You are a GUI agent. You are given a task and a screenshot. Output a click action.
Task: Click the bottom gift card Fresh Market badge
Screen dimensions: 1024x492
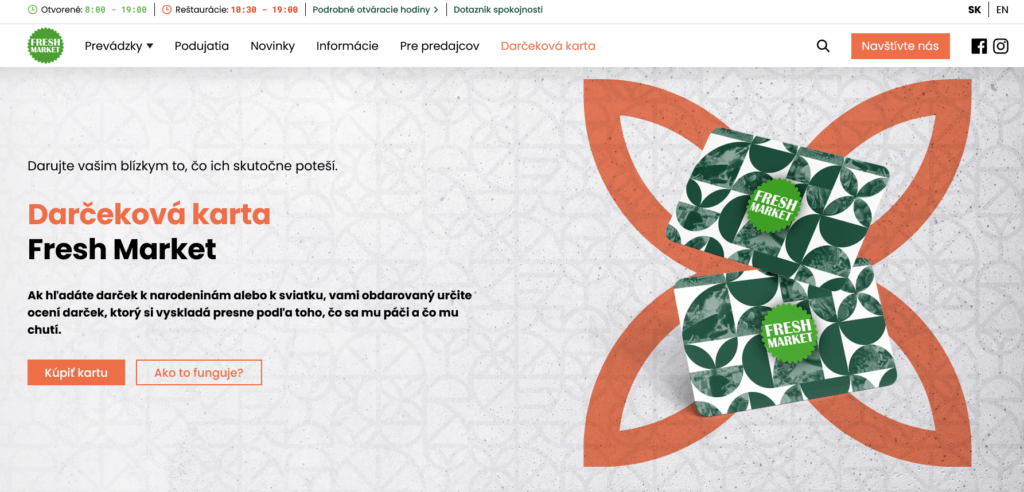pos(790,332)
